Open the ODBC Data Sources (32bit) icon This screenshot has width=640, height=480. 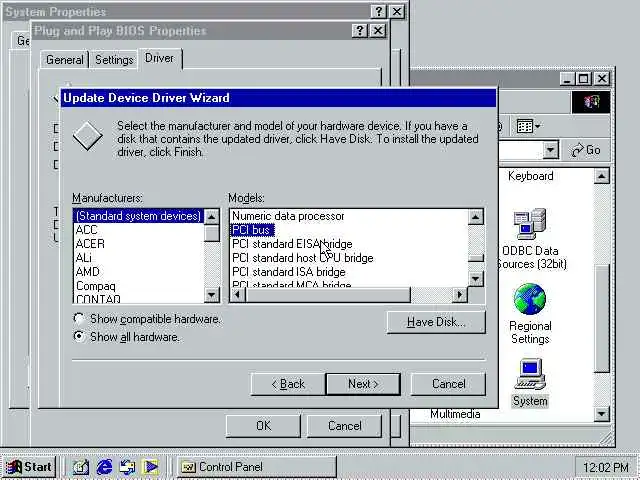pyautogui.click(x=530, y=224)
